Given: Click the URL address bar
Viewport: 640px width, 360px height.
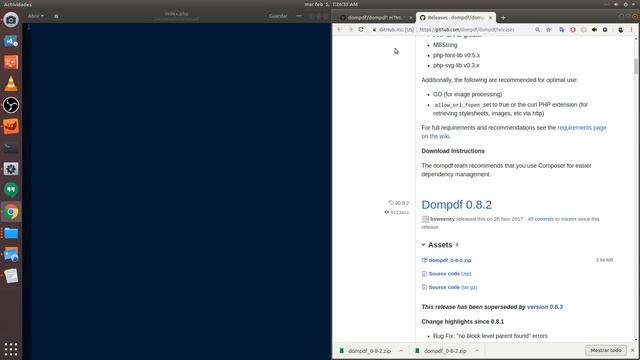Looking at the screenshot, I should 467,29.
